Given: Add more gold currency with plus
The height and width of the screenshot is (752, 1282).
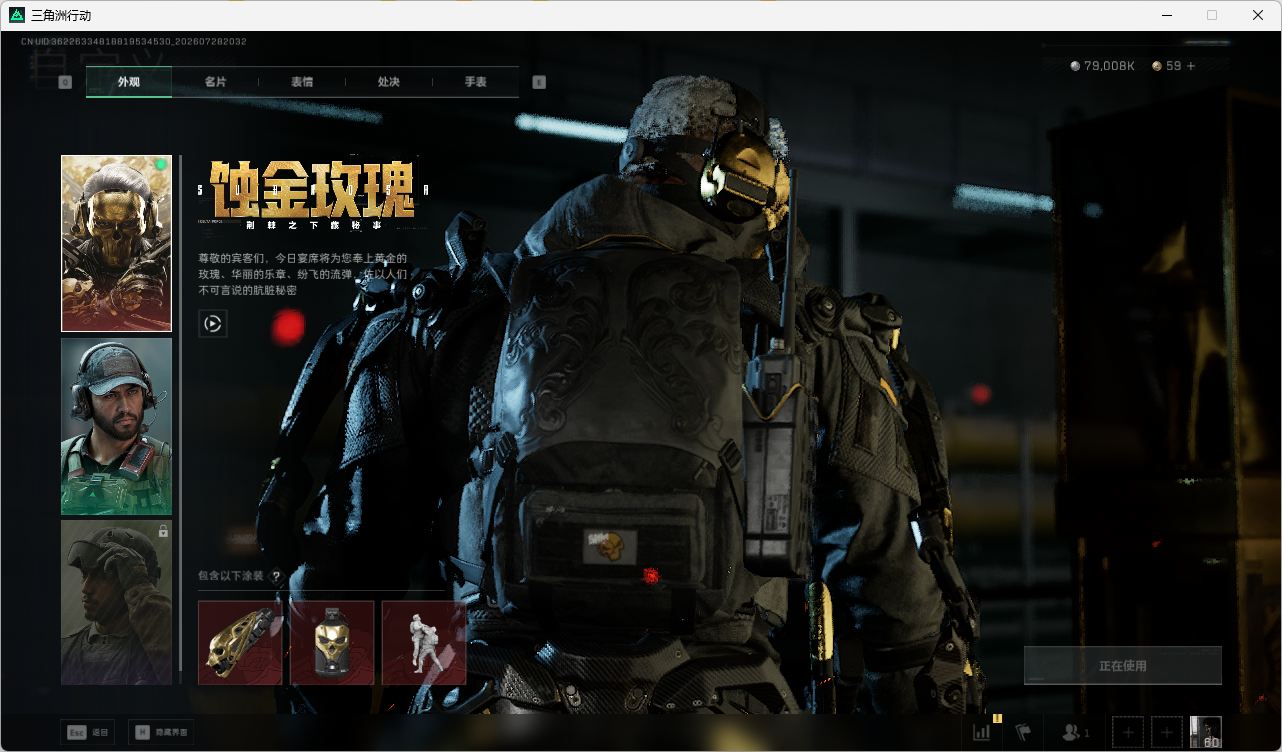Looking at the screenshot, I should (1191, 66).
